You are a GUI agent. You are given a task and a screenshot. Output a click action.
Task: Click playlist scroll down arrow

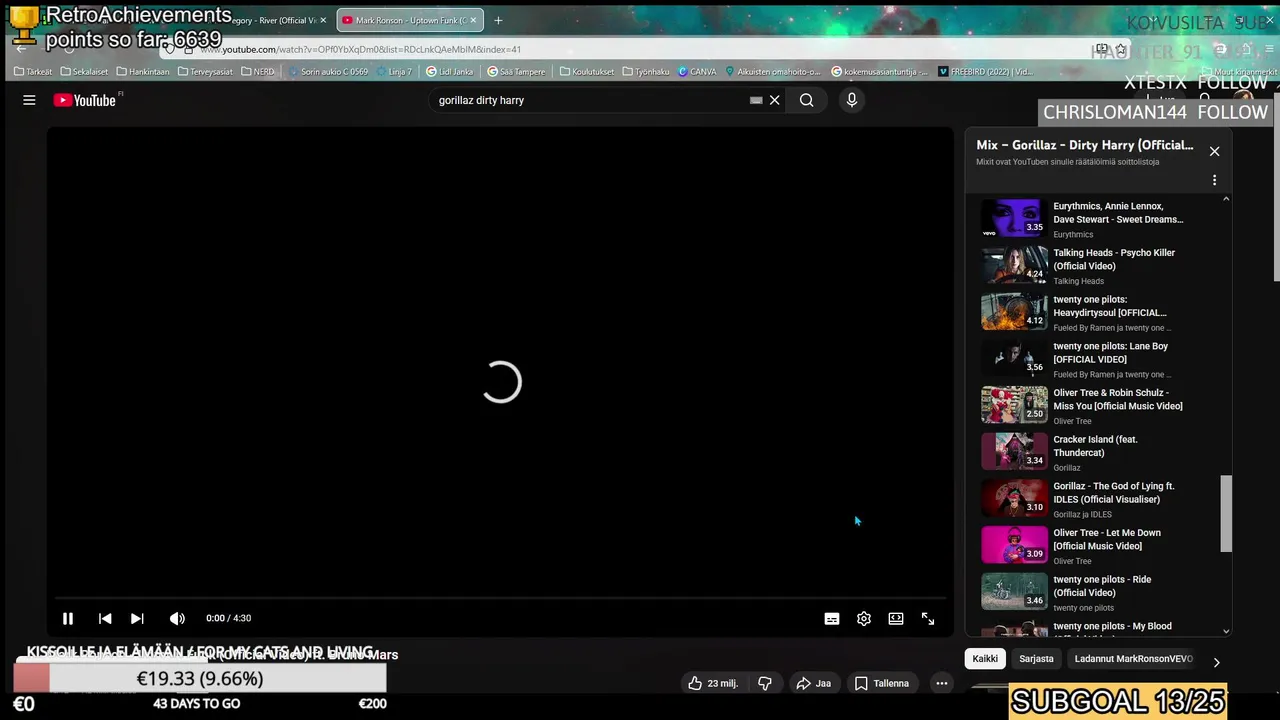click(1226, 631)
